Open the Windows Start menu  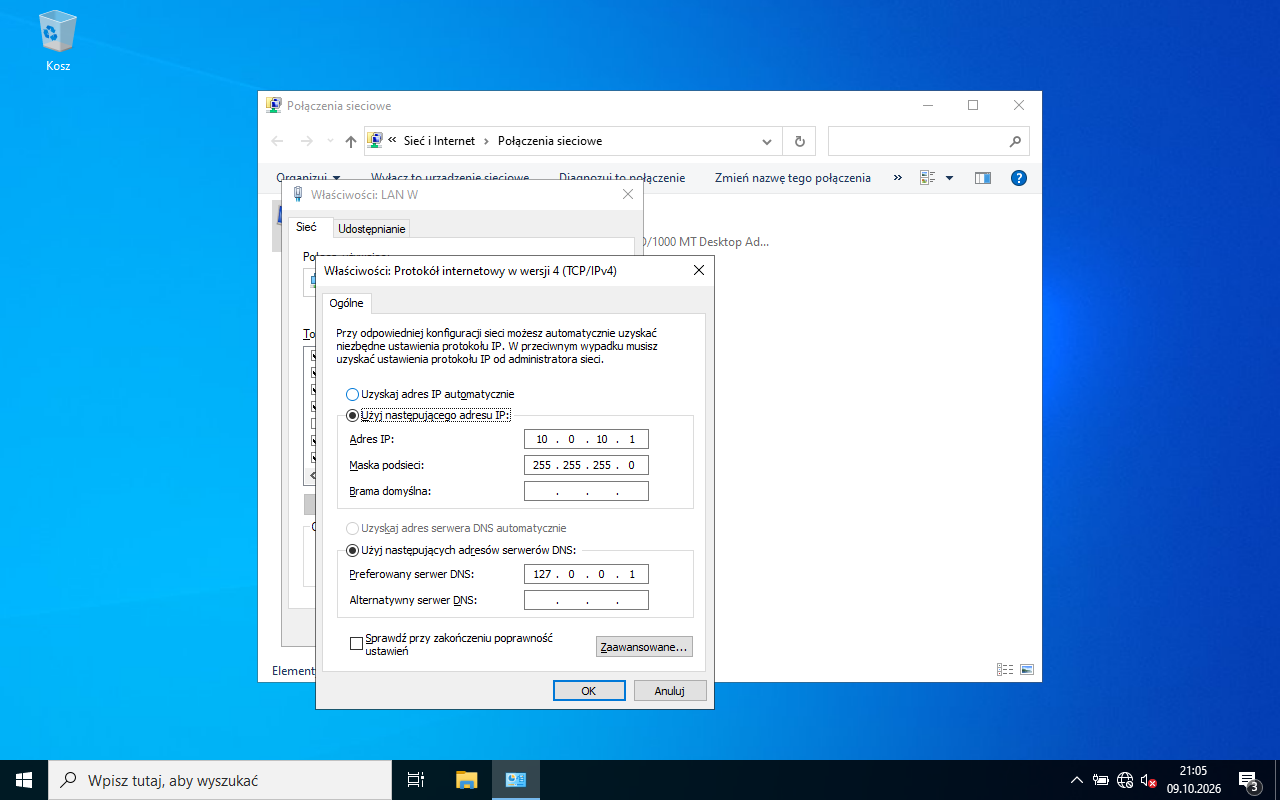(x=24, y=780)
